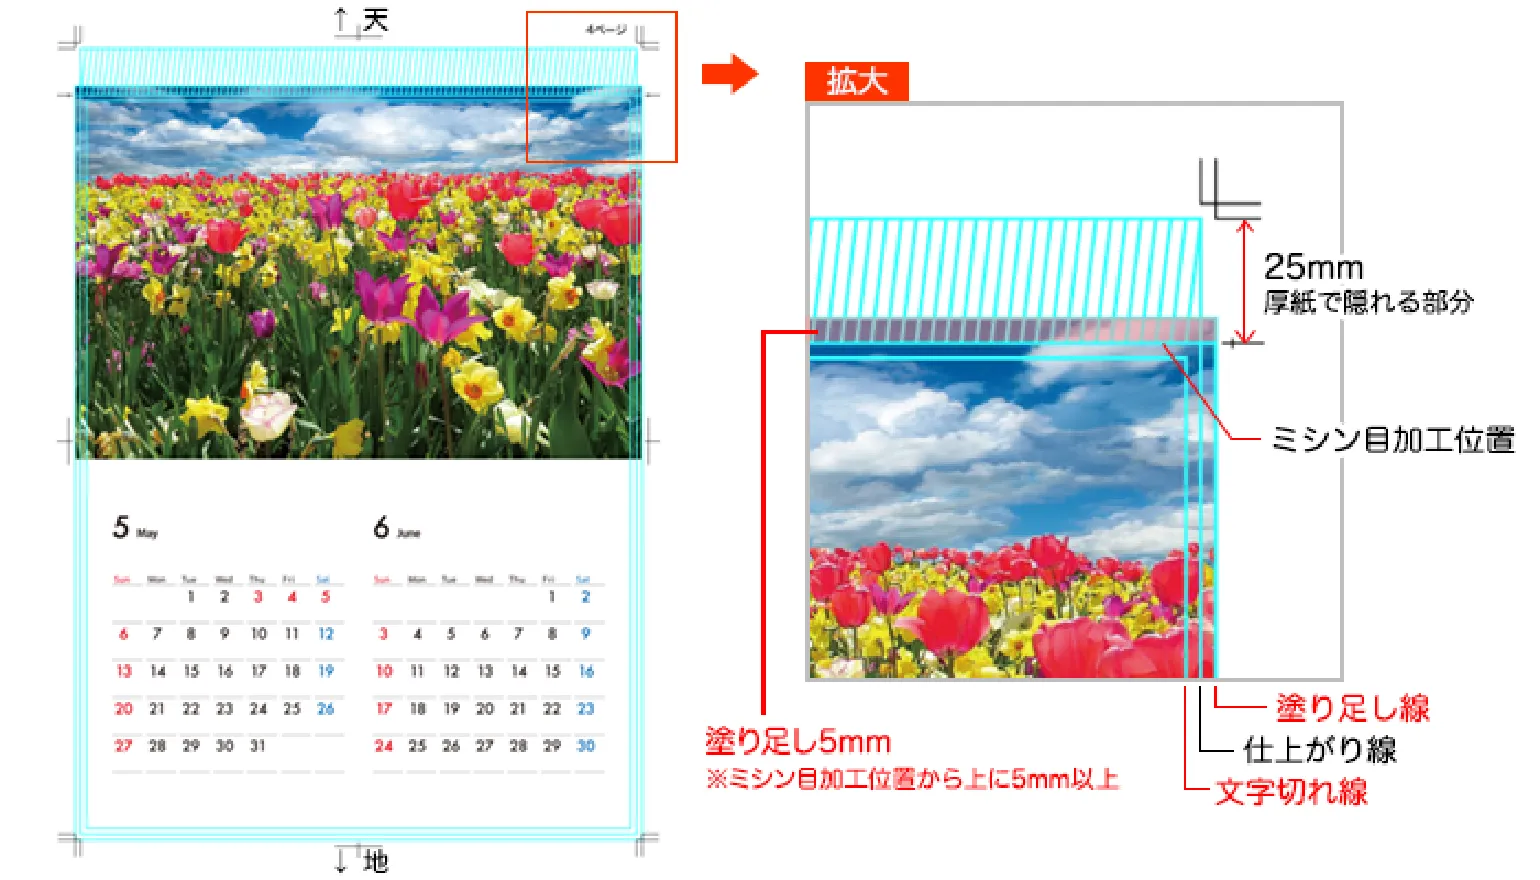Click date 31 in May calendar
The image size is (1540, 880).
(258, 746)
